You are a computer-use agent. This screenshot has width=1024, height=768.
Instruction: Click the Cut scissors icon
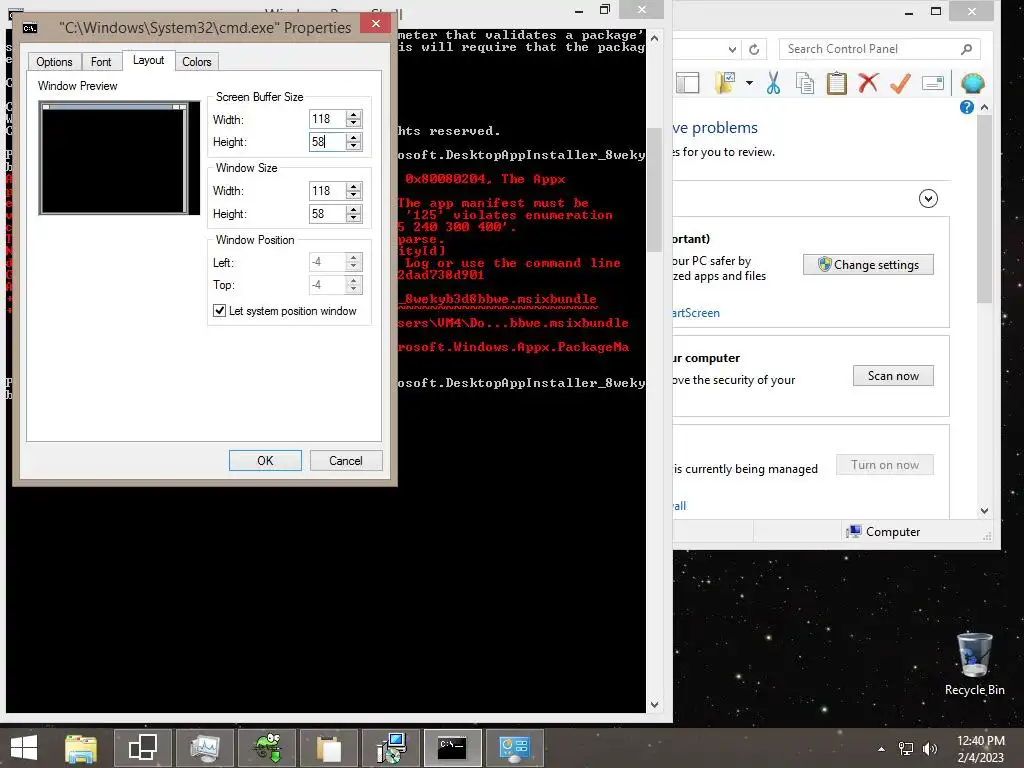773,83
